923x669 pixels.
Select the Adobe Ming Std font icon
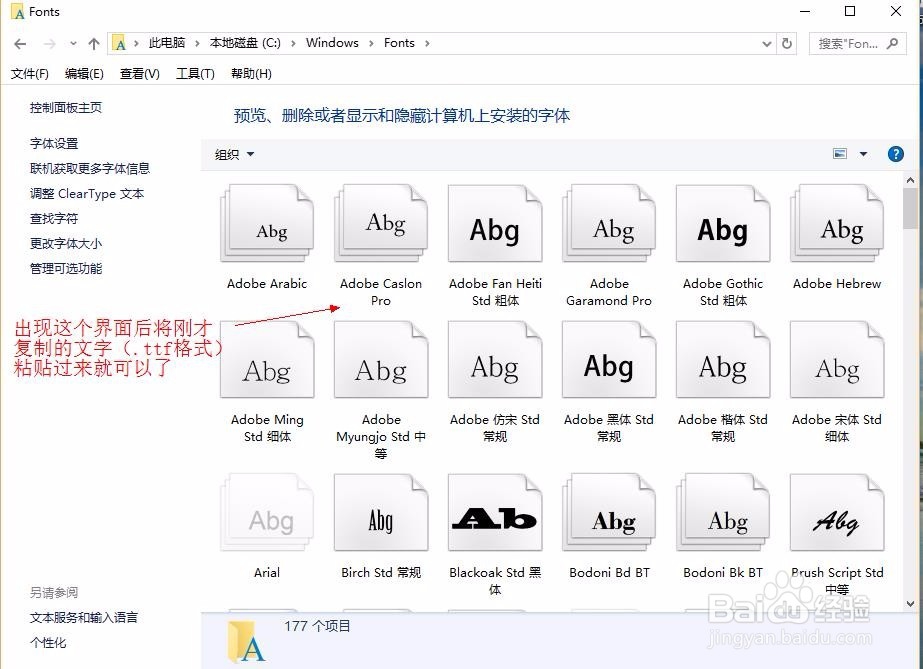pyautogui.click(x=267, y=360)
